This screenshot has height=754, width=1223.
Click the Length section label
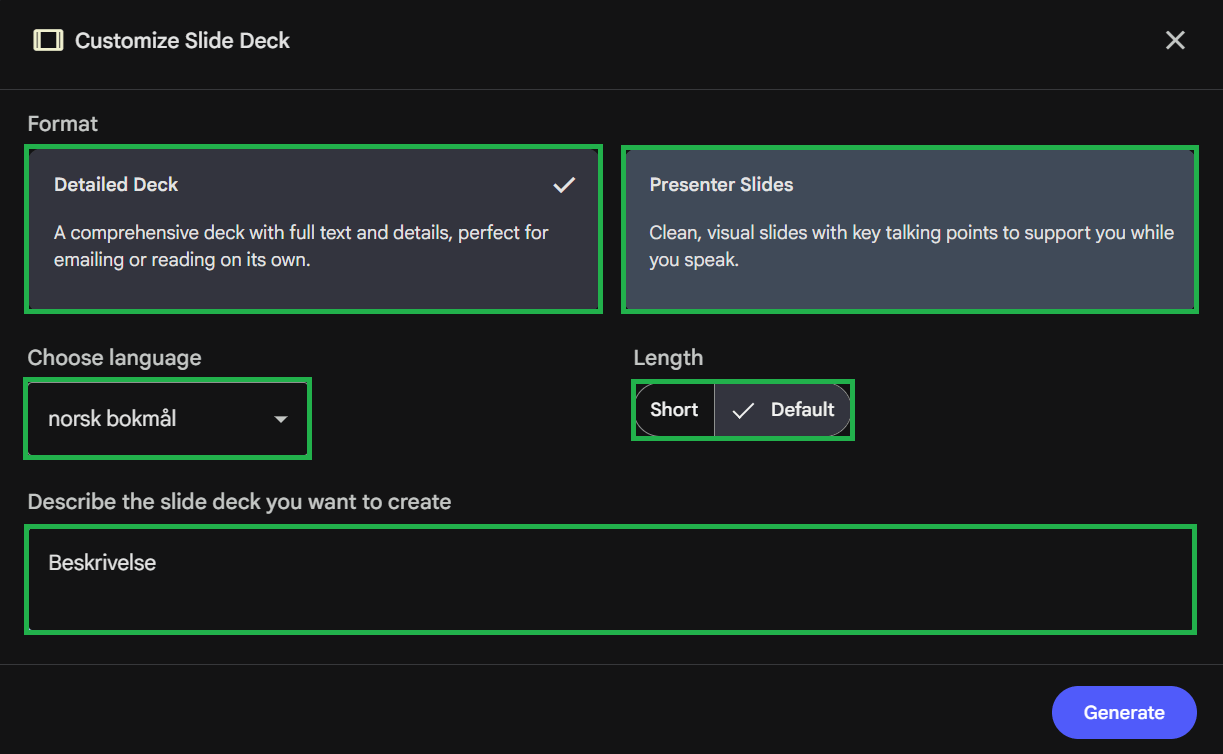click(668, 358)
